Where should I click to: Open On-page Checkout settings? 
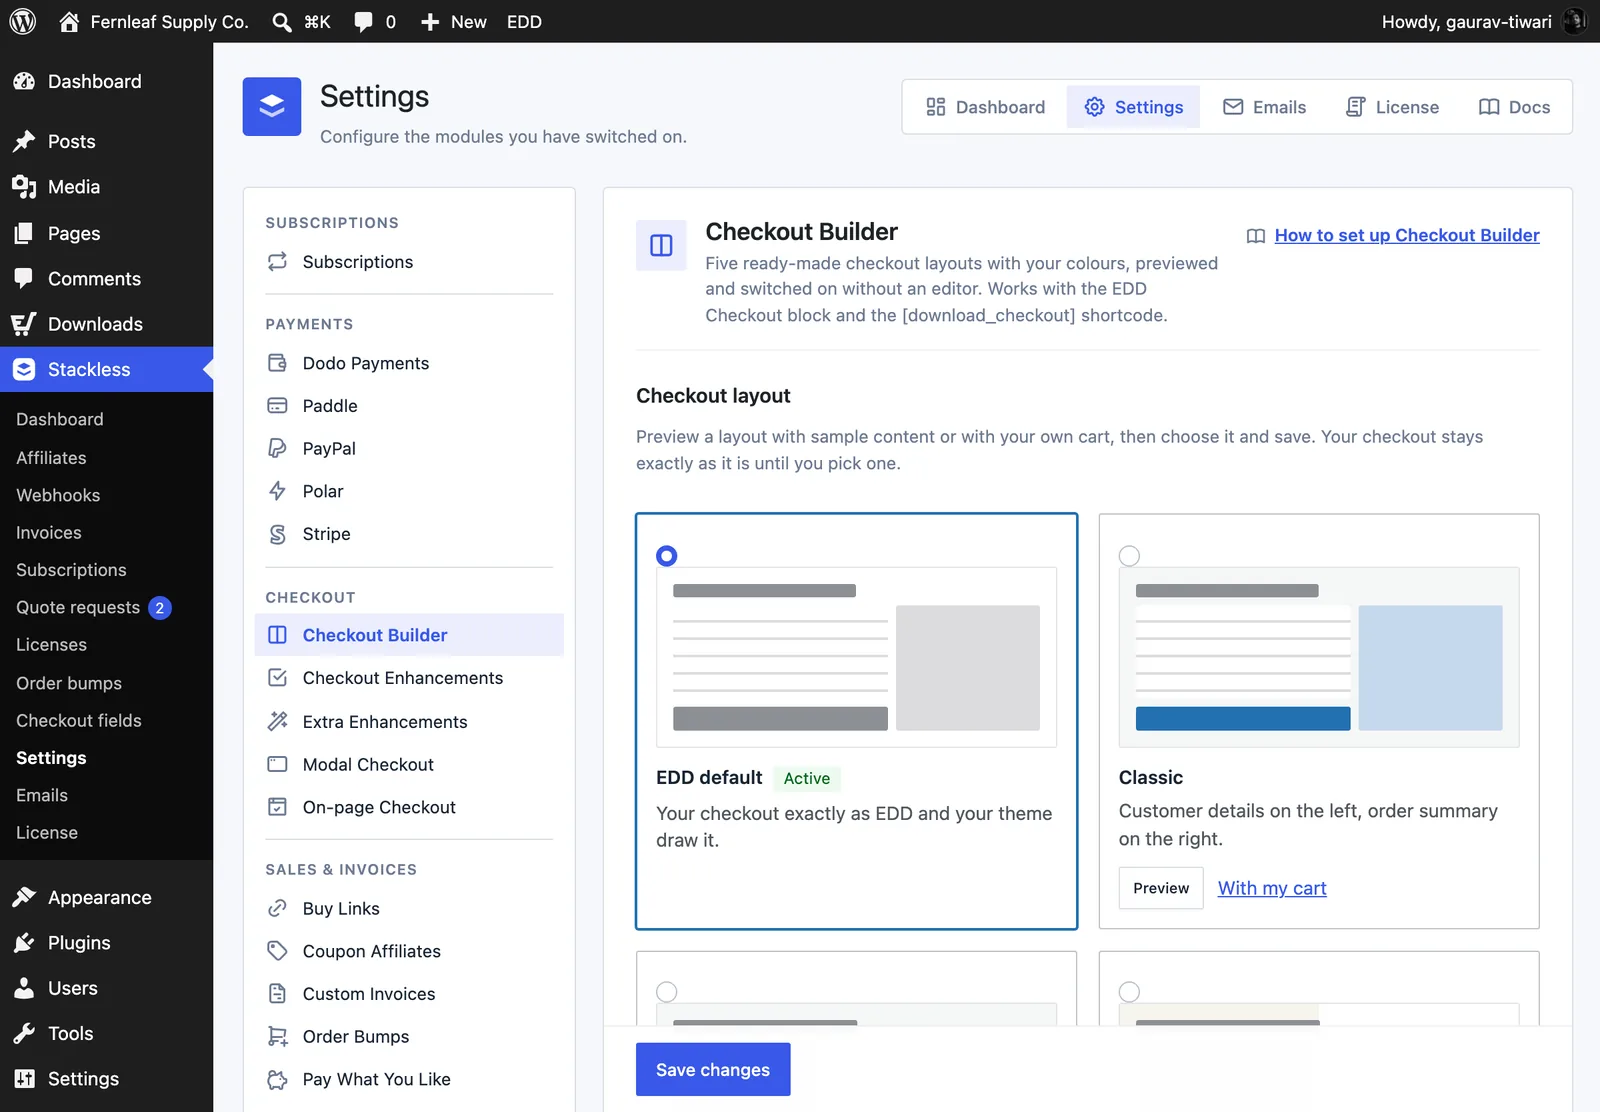409,807
